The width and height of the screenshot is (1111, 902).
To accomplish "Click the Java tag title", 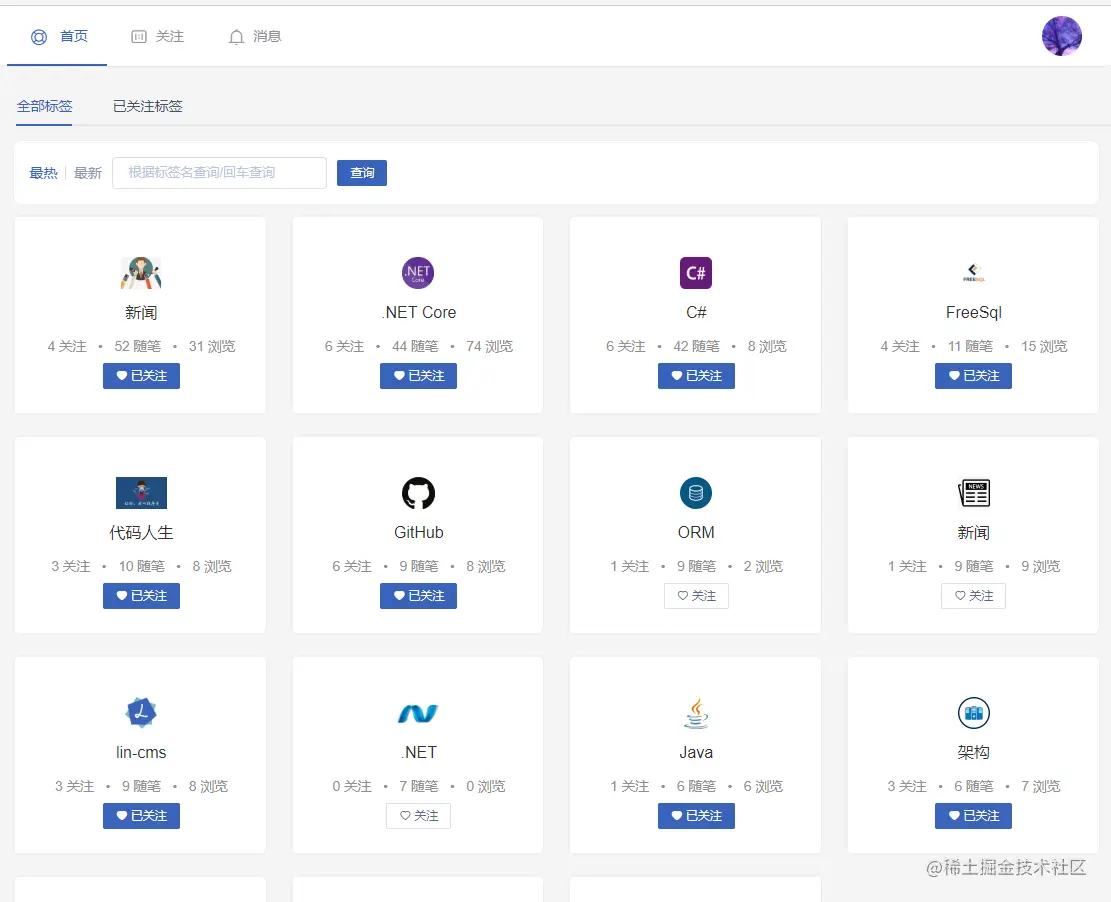I will coord(696,752).
